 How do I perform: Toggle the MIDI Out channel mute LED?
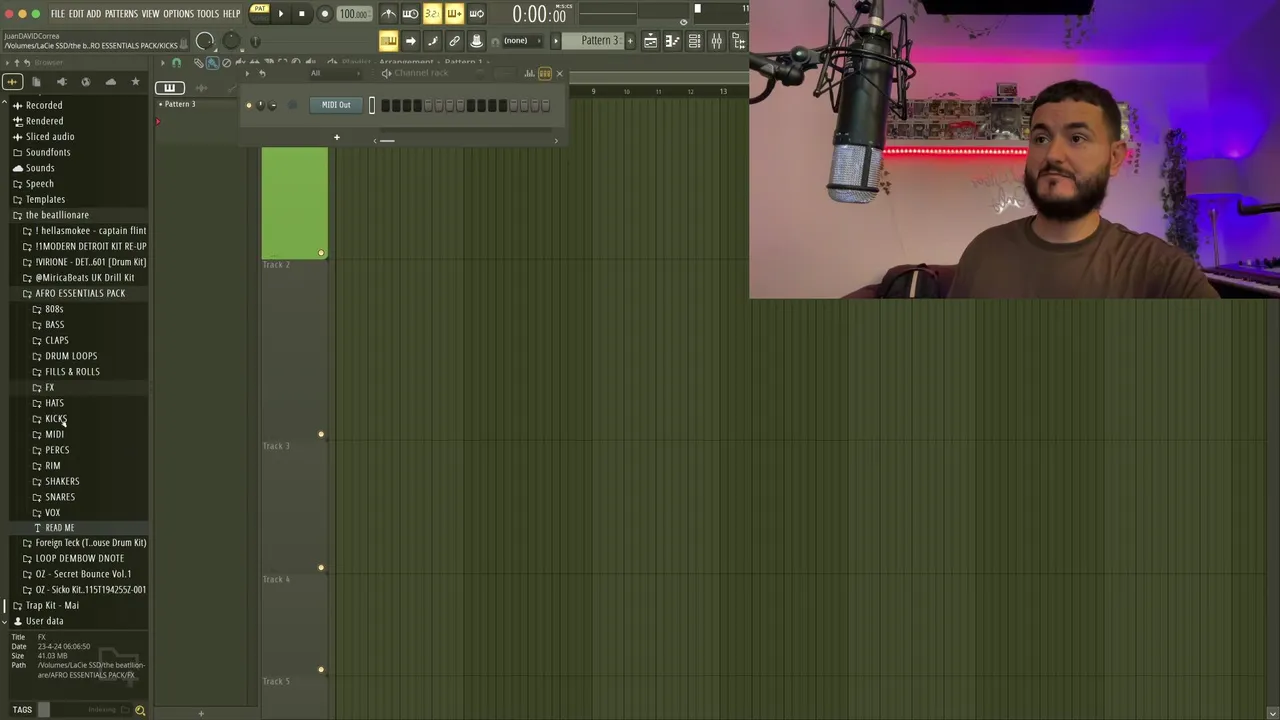[249, 105]
